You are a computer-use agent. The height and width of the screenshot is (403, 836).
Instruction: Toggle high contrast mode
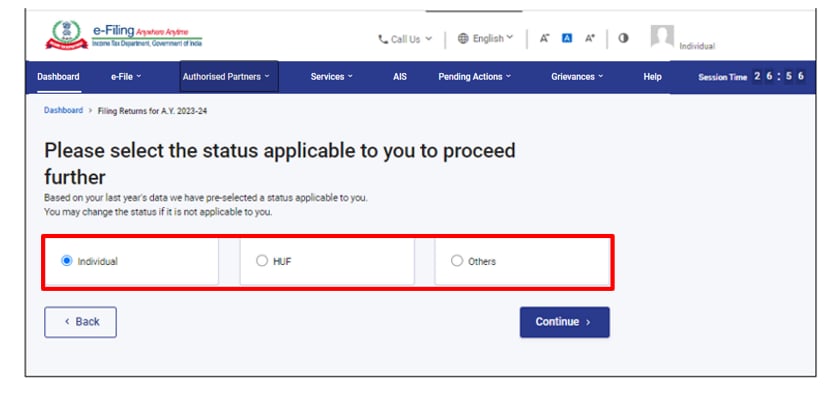tap(623, 39)
